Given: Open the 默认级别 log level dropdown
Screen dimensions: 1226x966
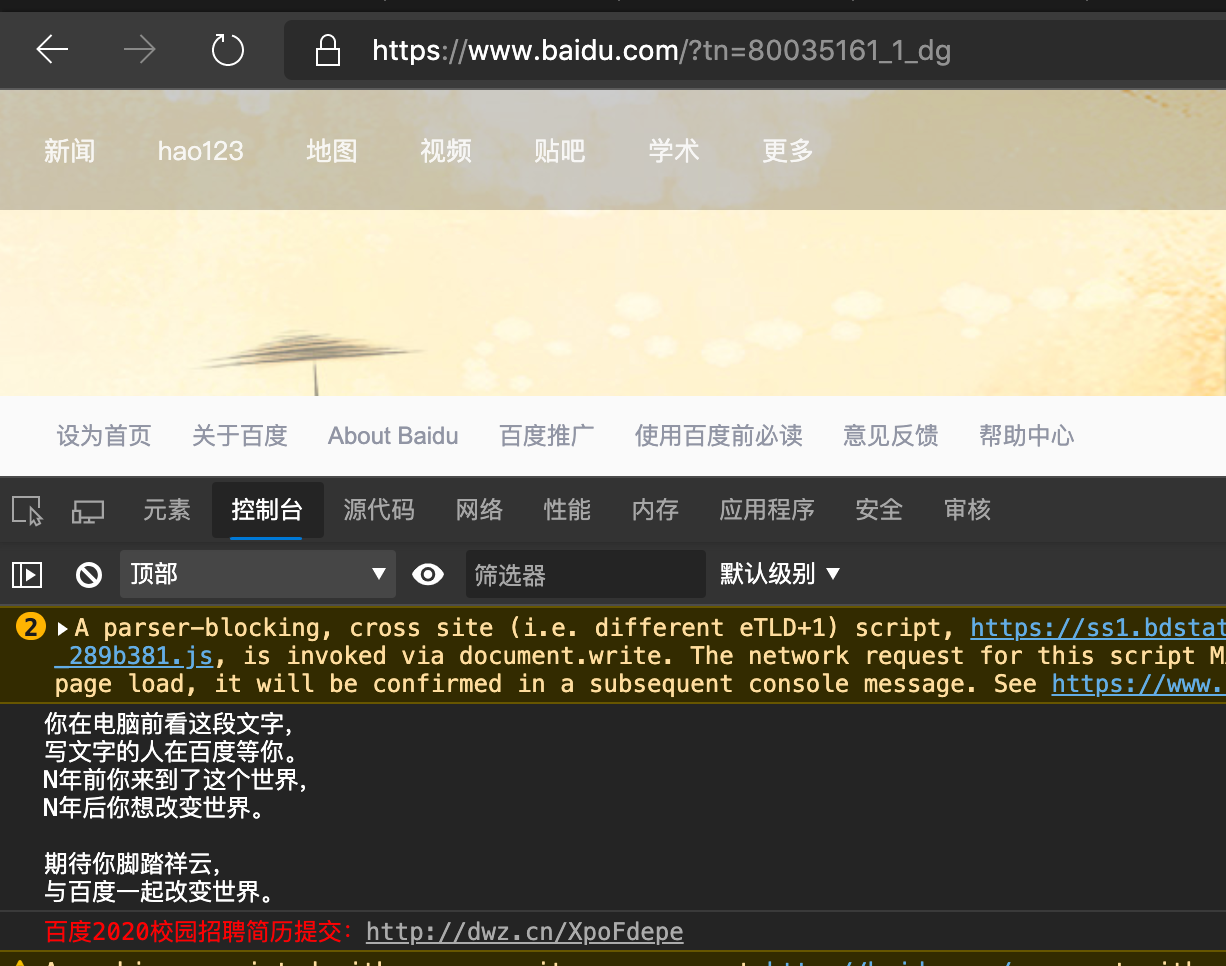Looking at the screenshot, I should click(780, 574).
